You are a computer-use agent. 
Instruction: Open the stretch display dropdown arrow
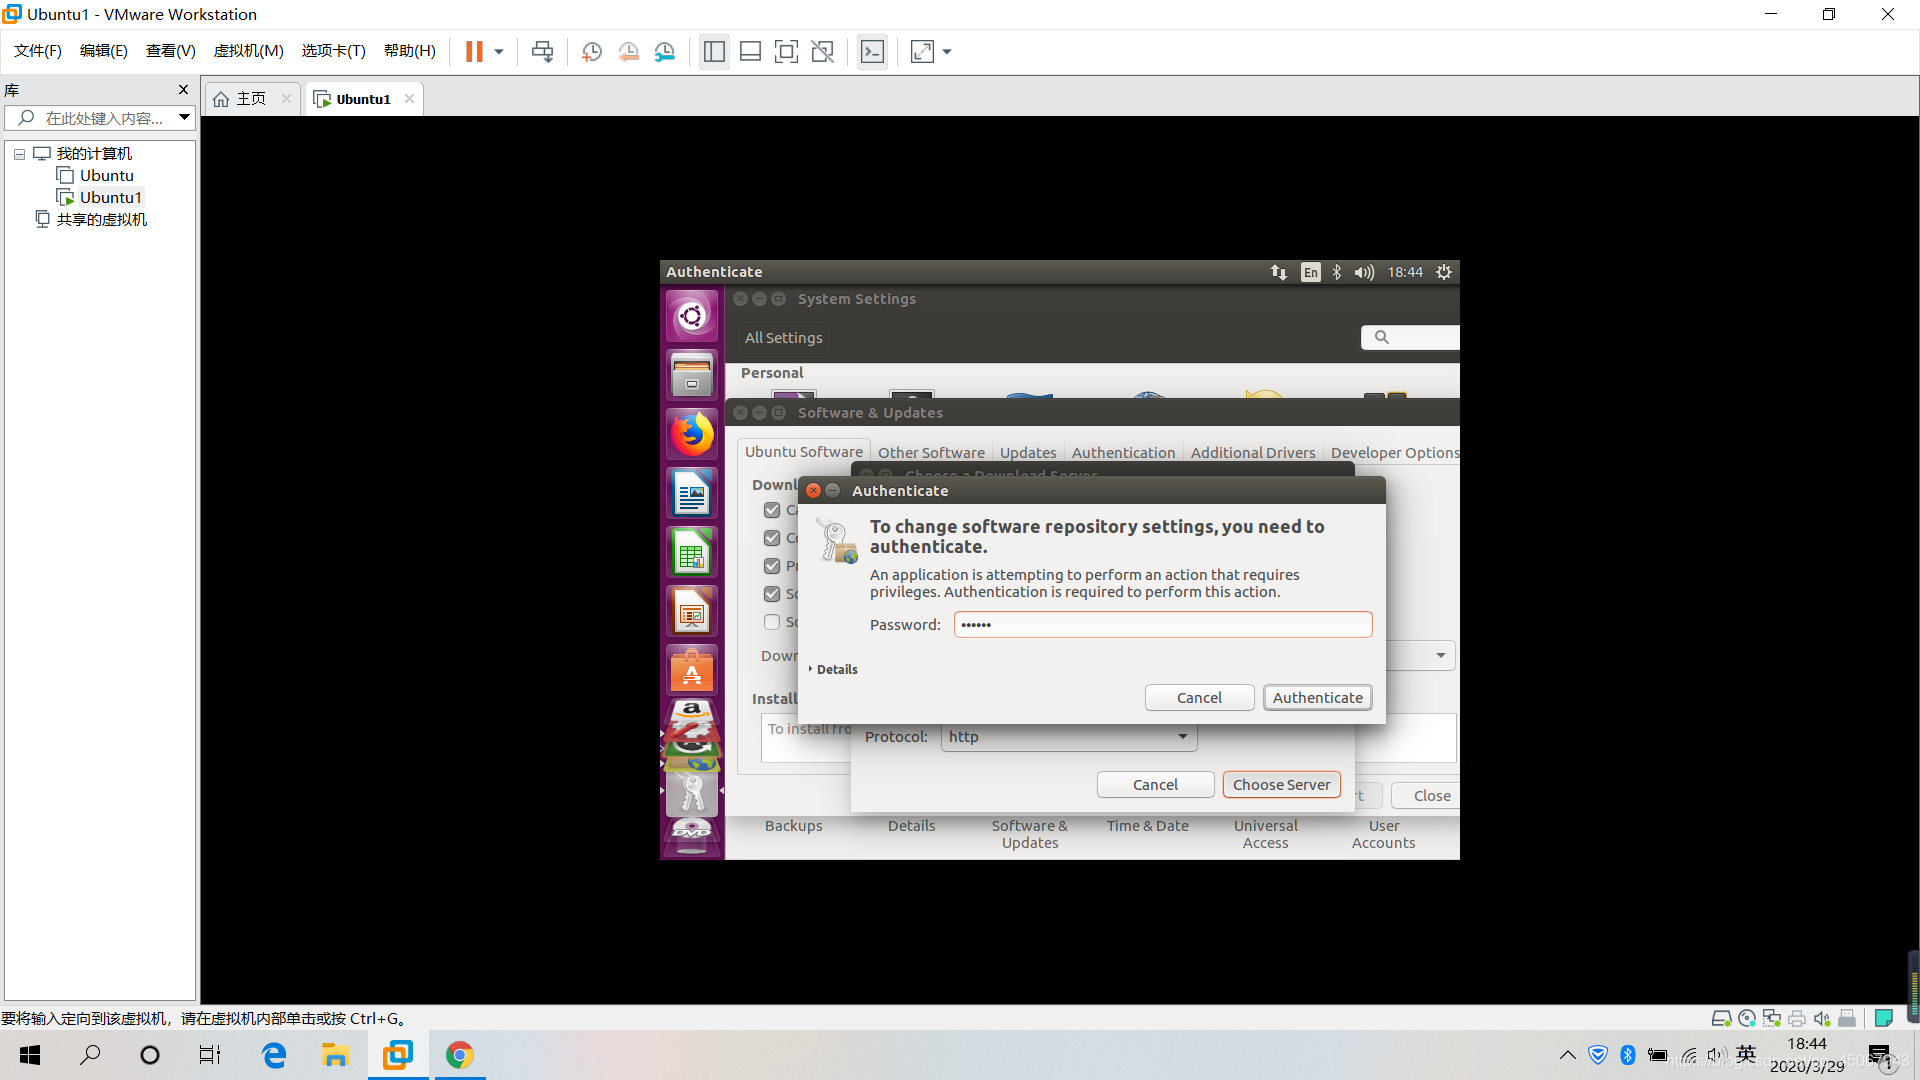click(947, 52)
